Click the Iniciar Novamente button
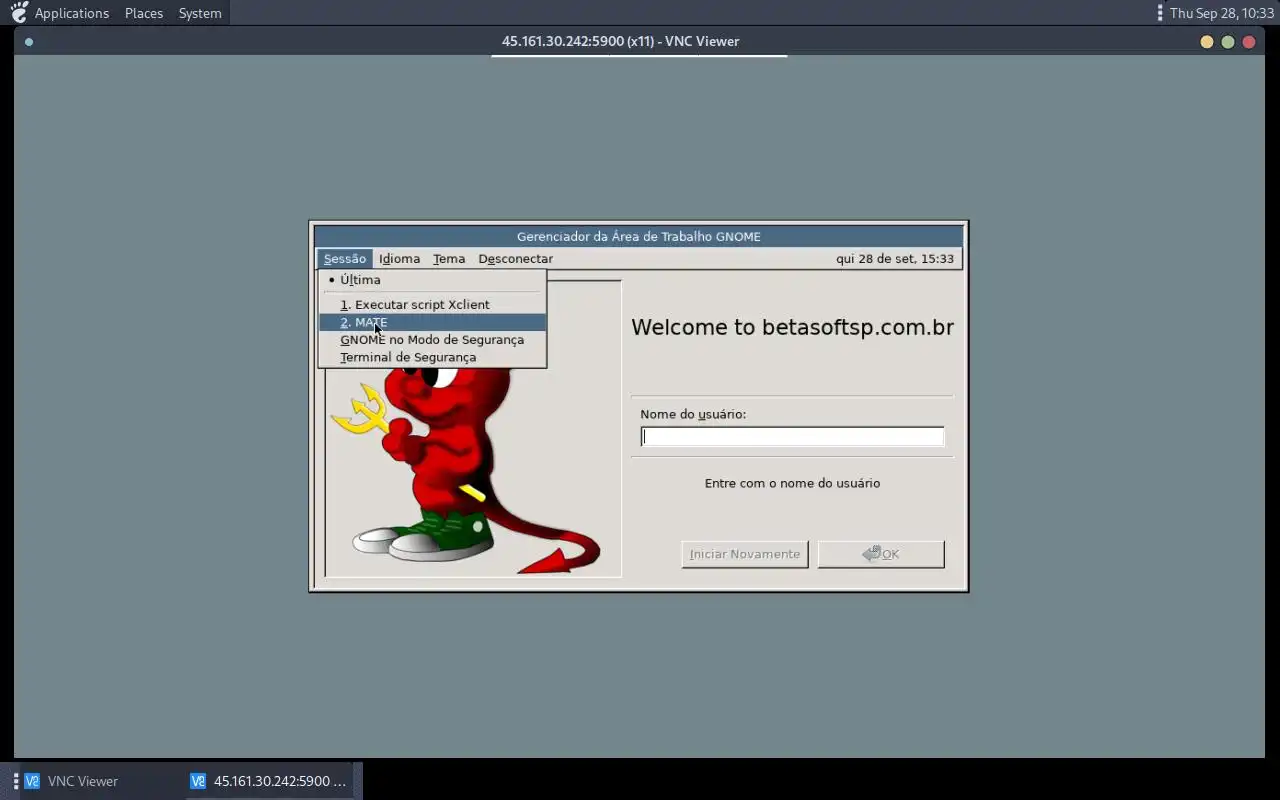Image resolution: width=1280 pixels, height=800 pixels. pyautogui.click(x=745, y=554)
